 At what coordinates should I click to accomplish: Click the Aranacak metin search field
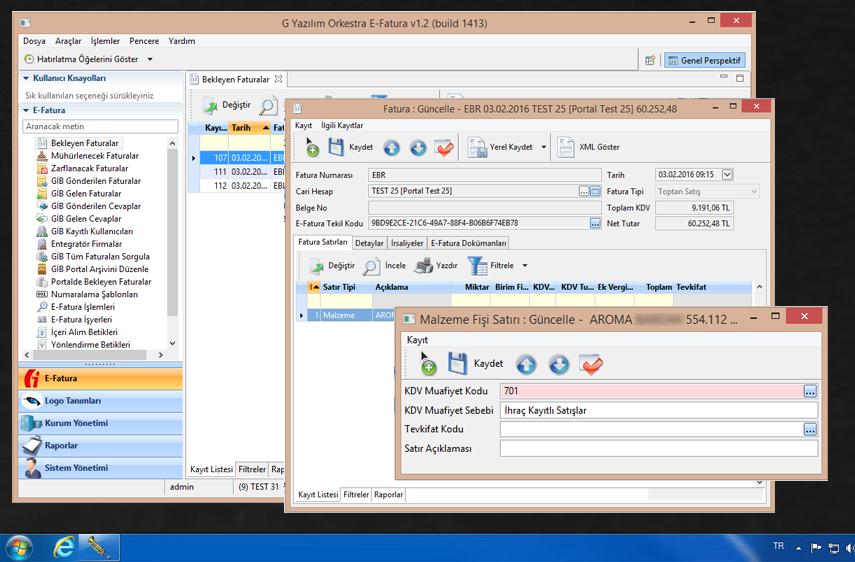[x=100, y=126]
